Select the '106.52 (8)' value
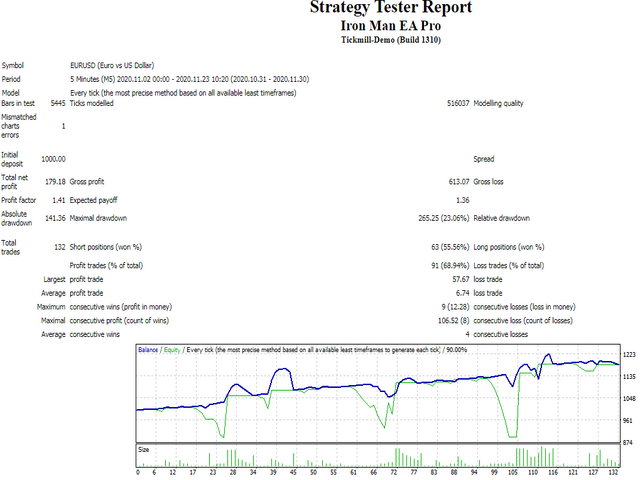Image resolution: width=640 pixels, height=480 pixels. pyautogui.click(x=453, y=321)
